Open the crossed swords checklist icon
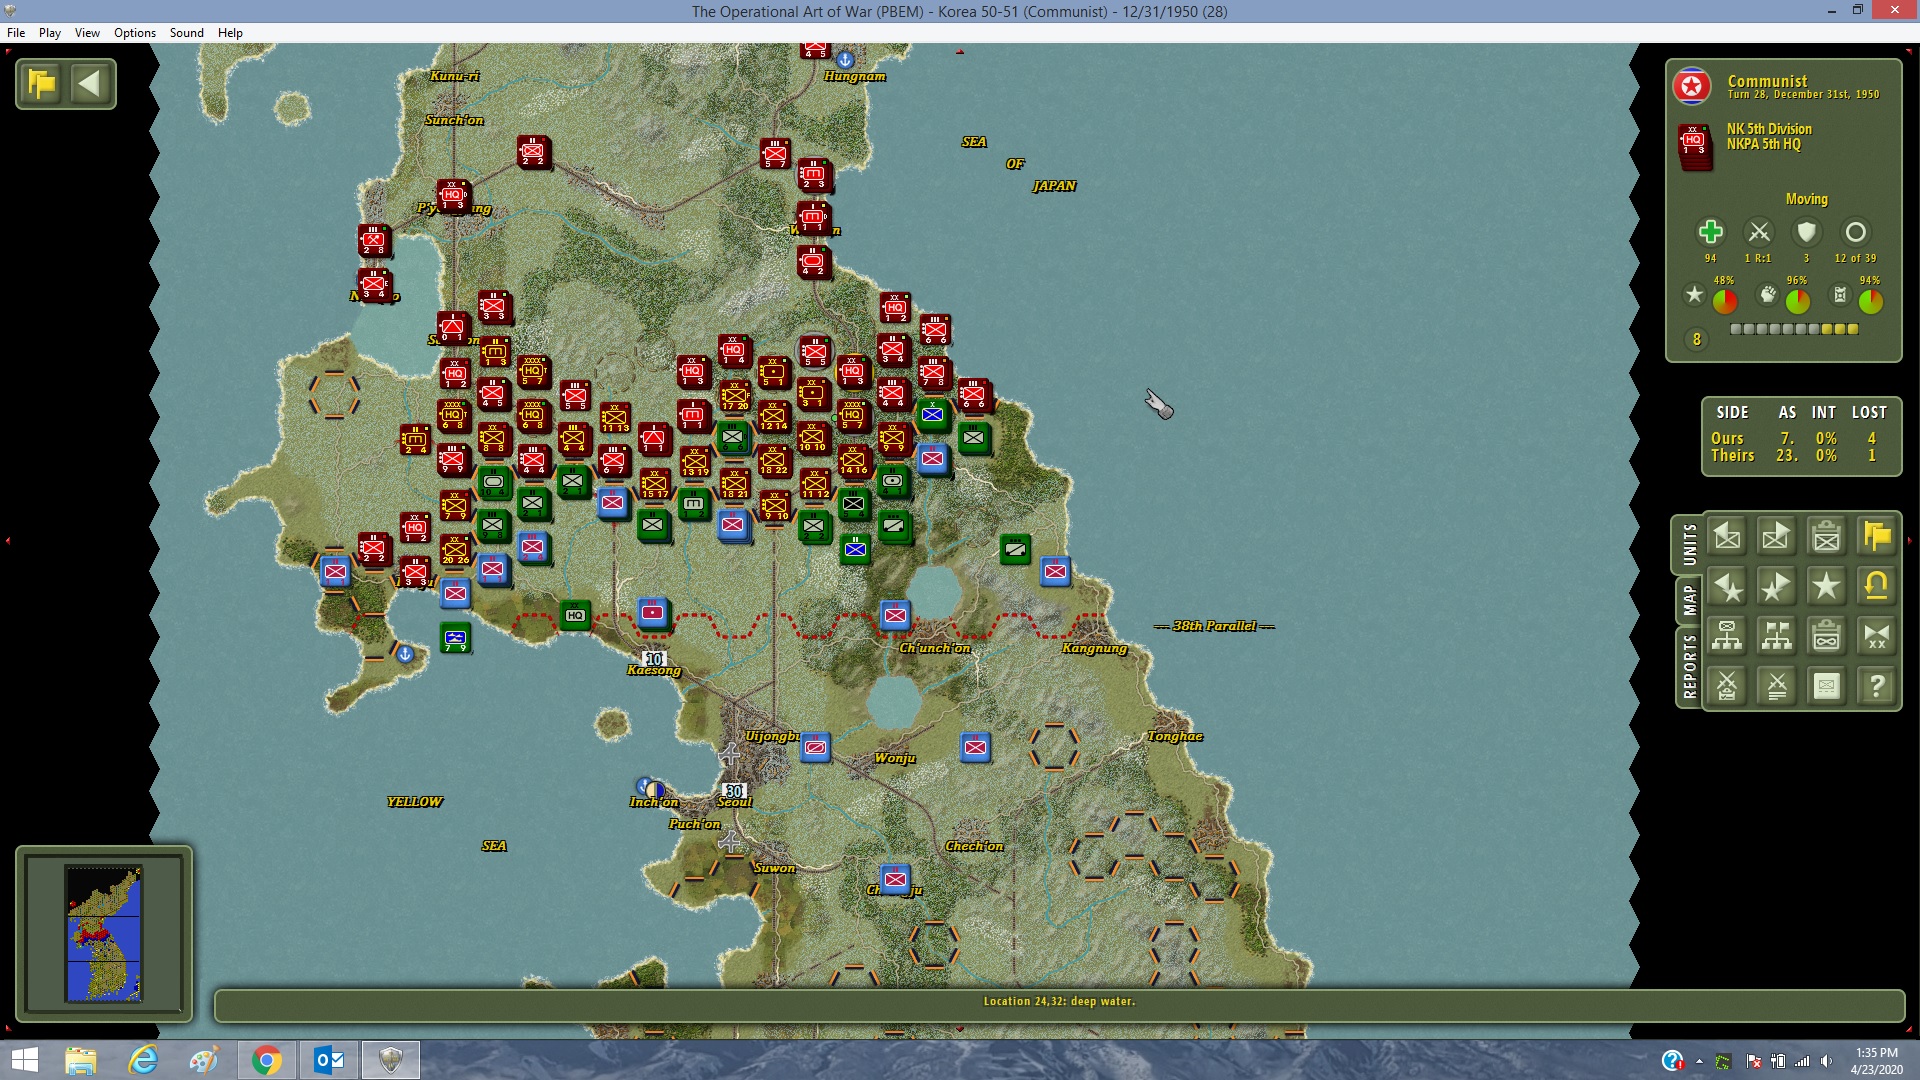The height and width of the screenshot is (1080, 1920). (1727, 686)
